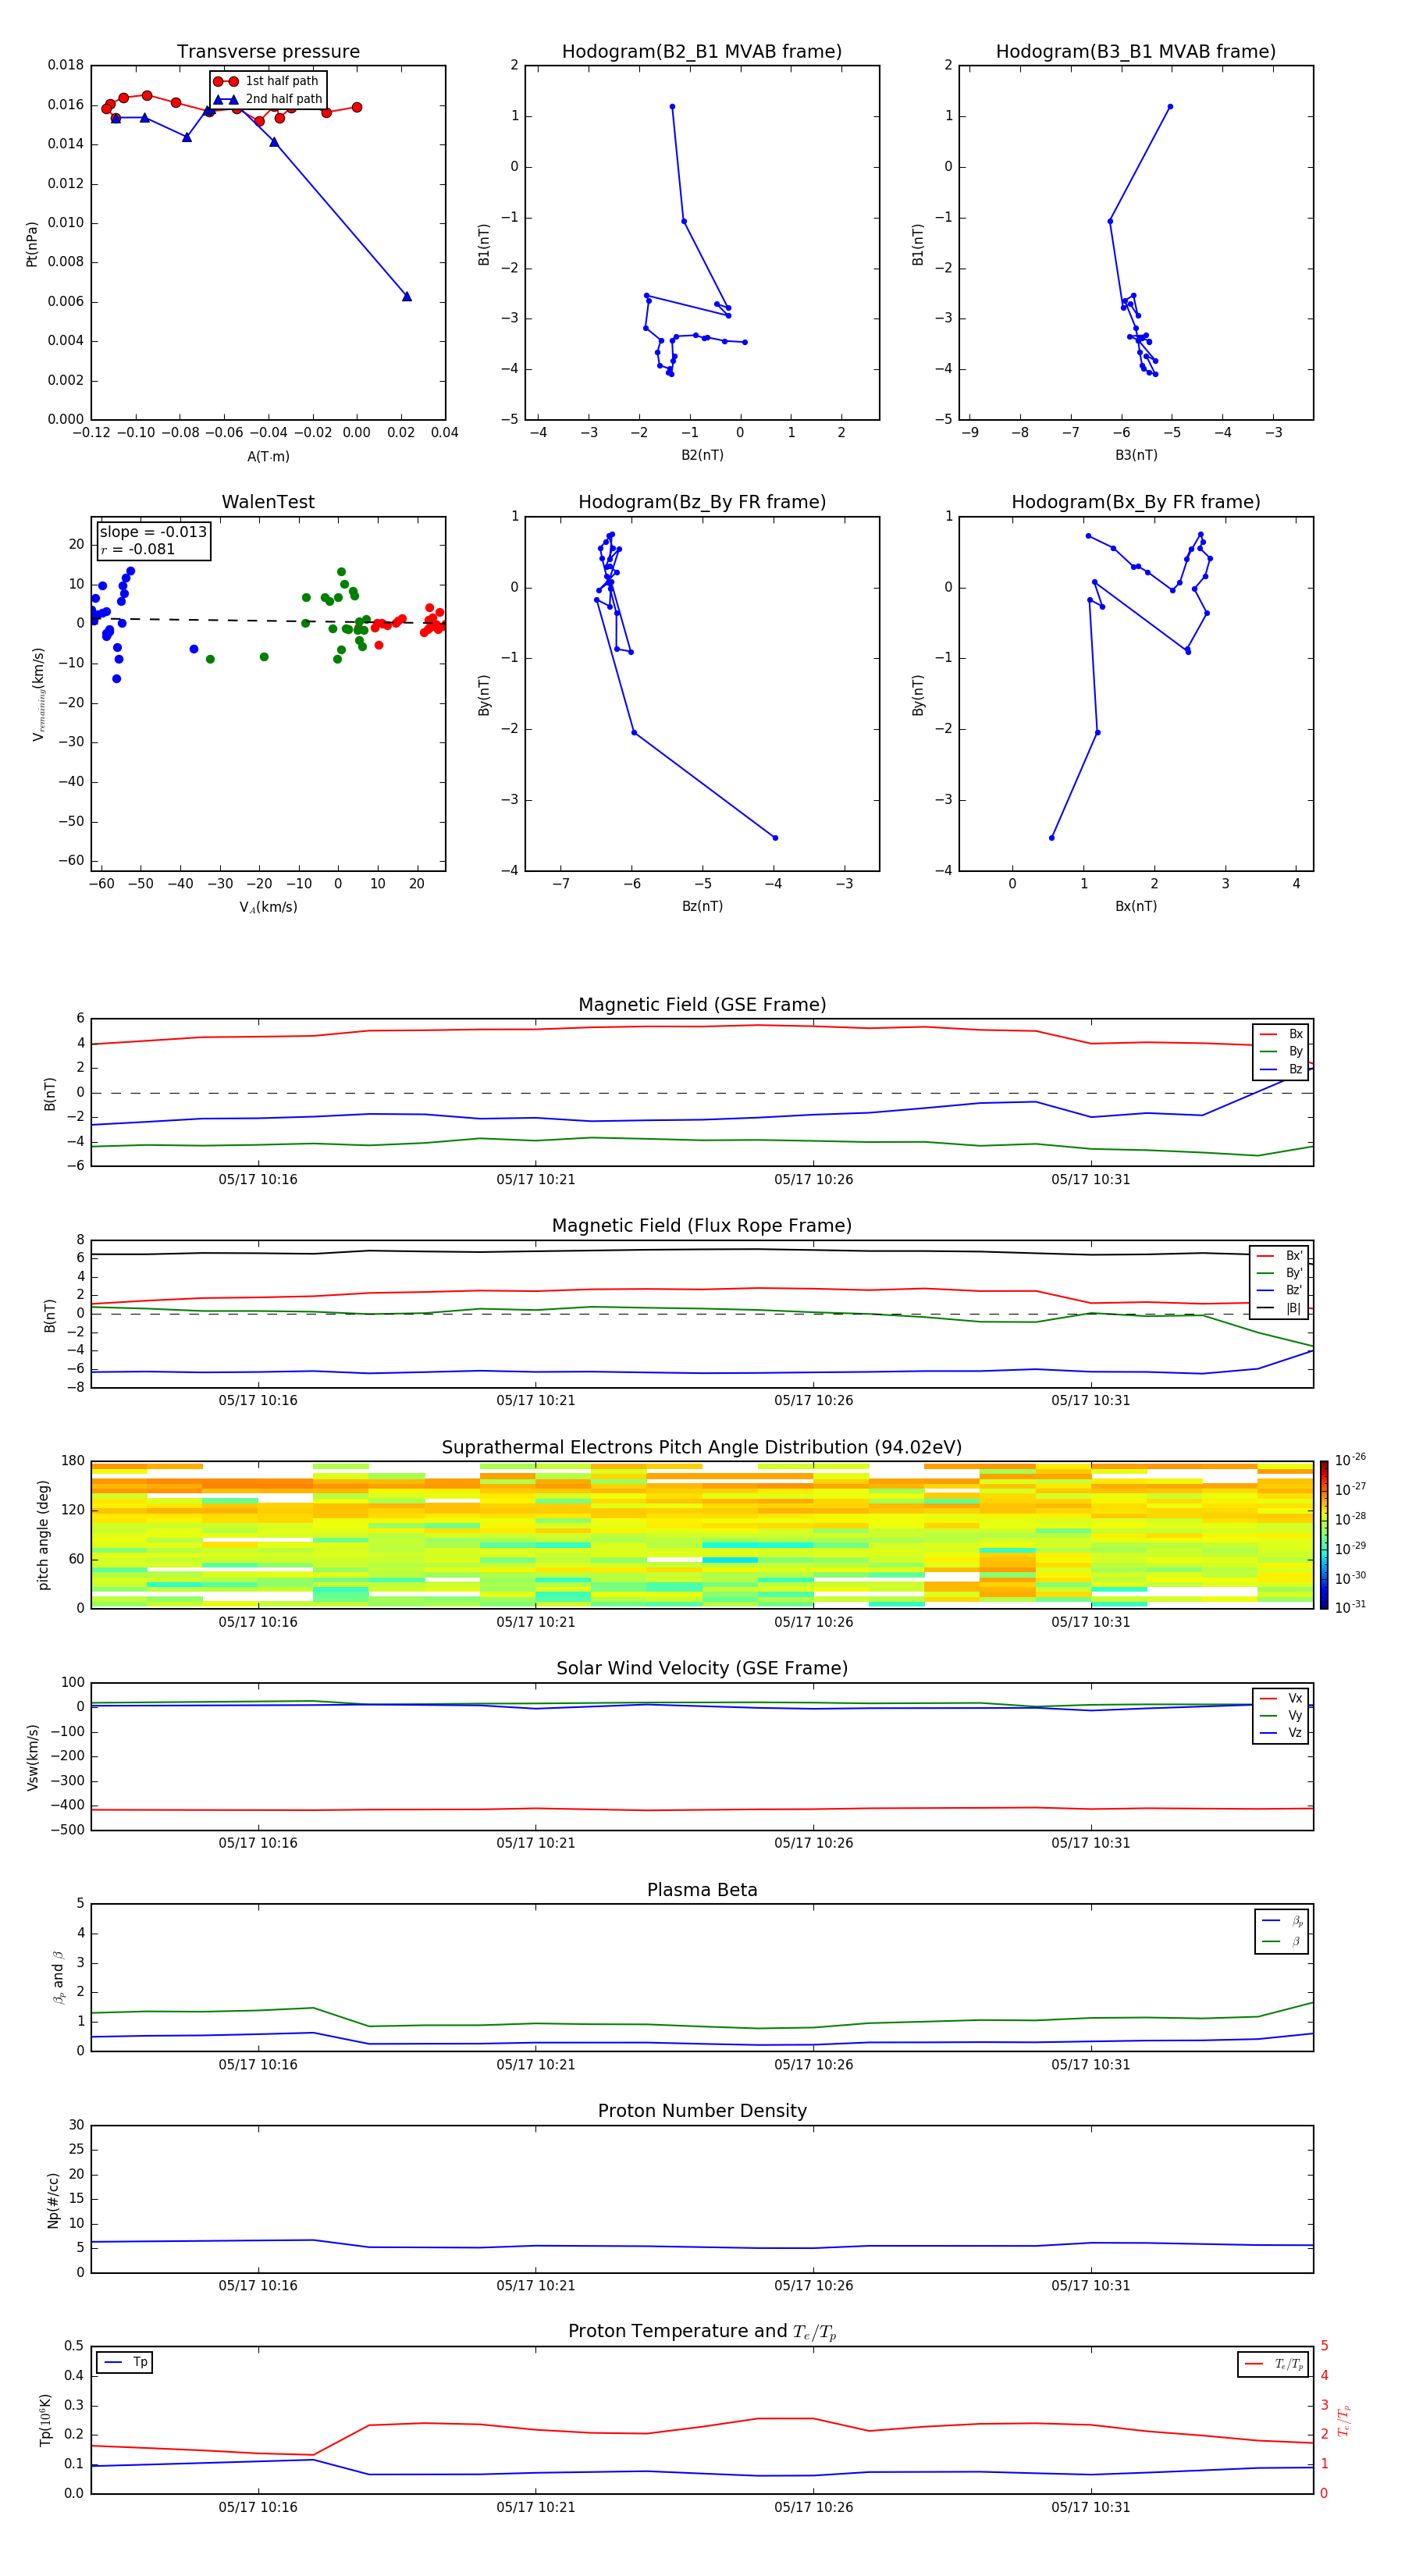Click the 'WalenTest' plot title

(x=268, y=502)
